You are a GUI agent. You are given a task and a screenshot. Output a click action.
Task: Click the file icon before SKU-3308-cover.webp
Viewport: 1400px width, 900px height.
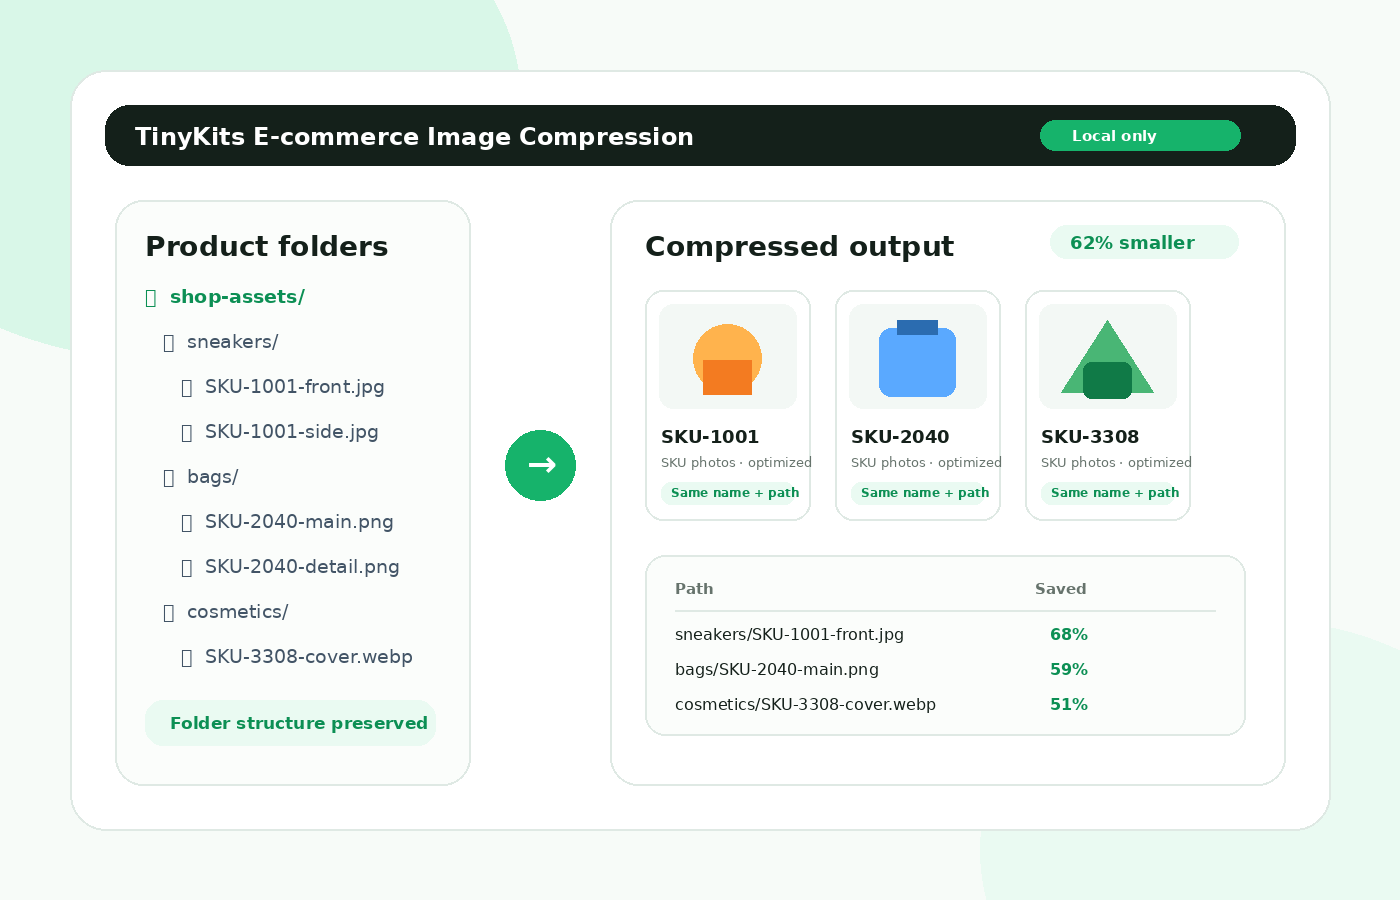point(187,658)
